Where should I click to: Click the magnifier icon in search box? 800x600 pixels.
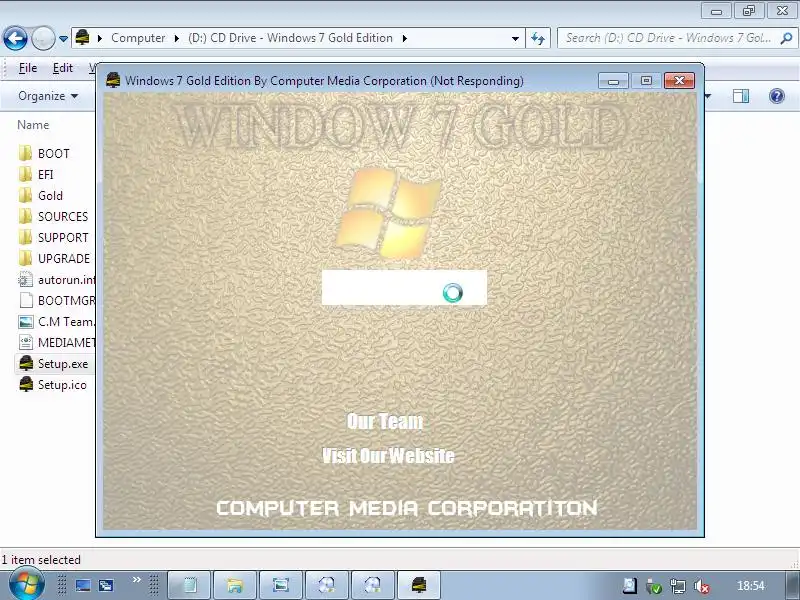tap(786, 38)
